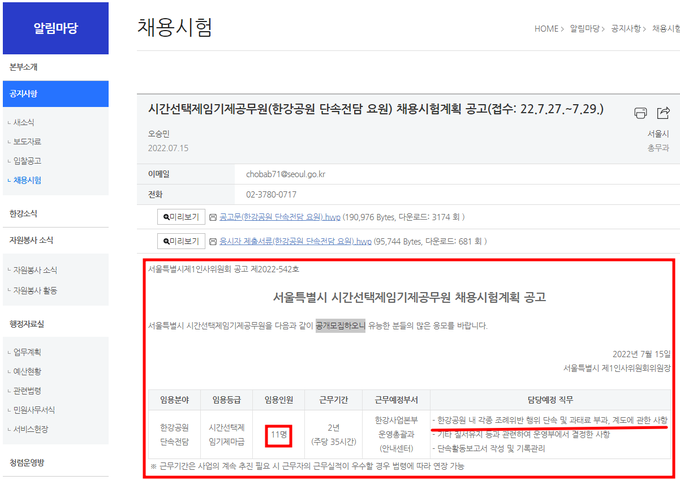Viewport: 680px width, 480px height.
Task: Open the 입찰공고 submenu
Action: point(27,161)
